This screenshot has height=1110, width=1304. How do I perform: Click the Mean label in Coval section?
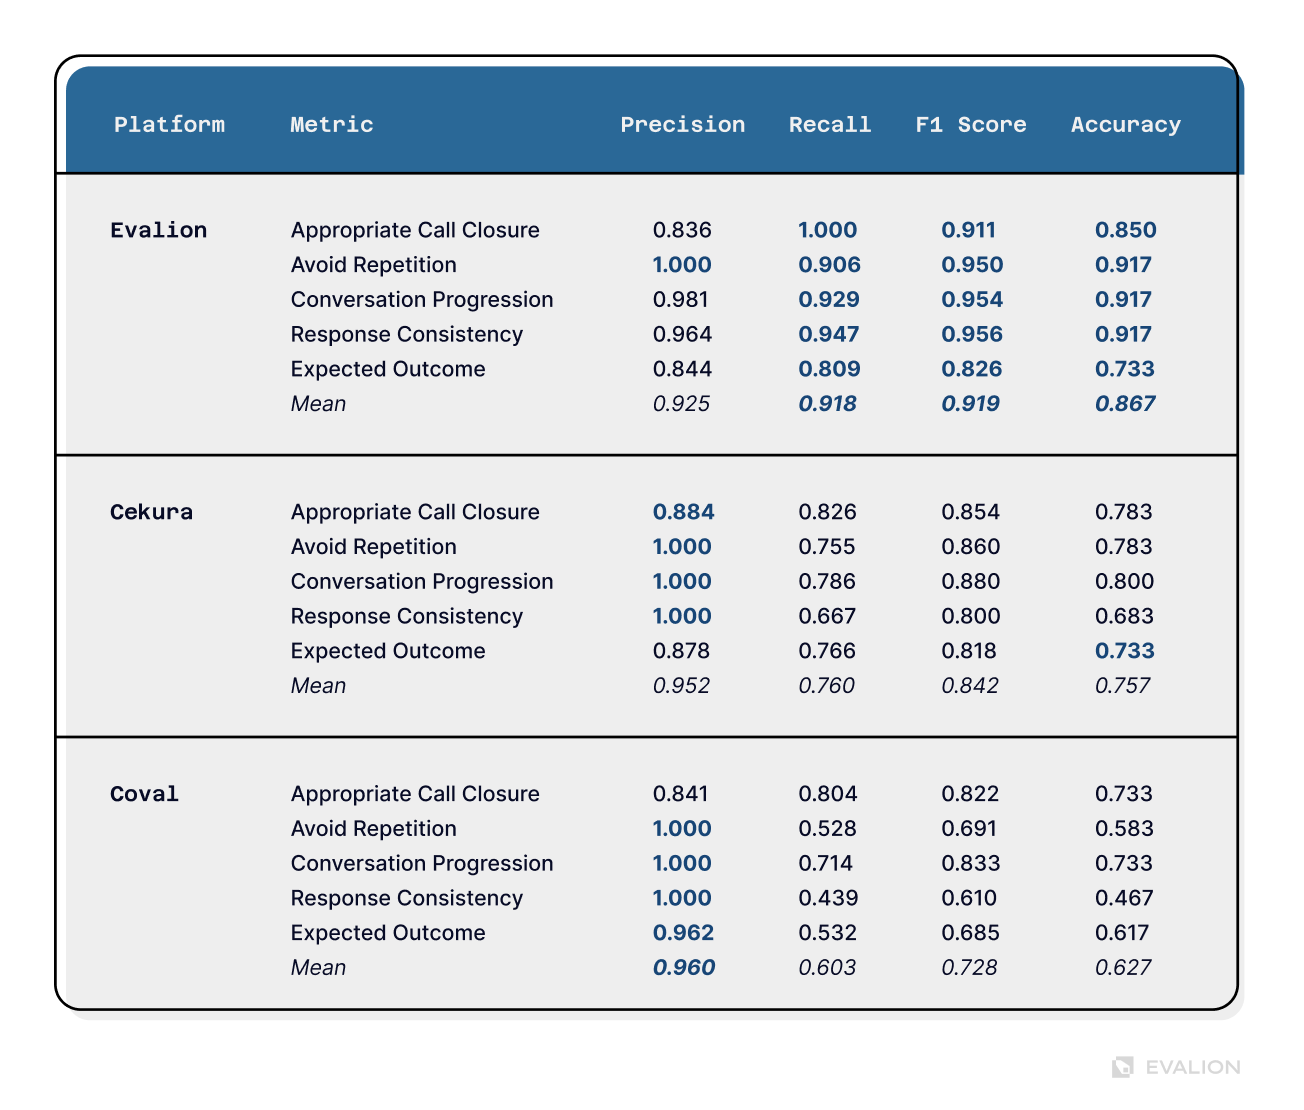pos(318,968)
